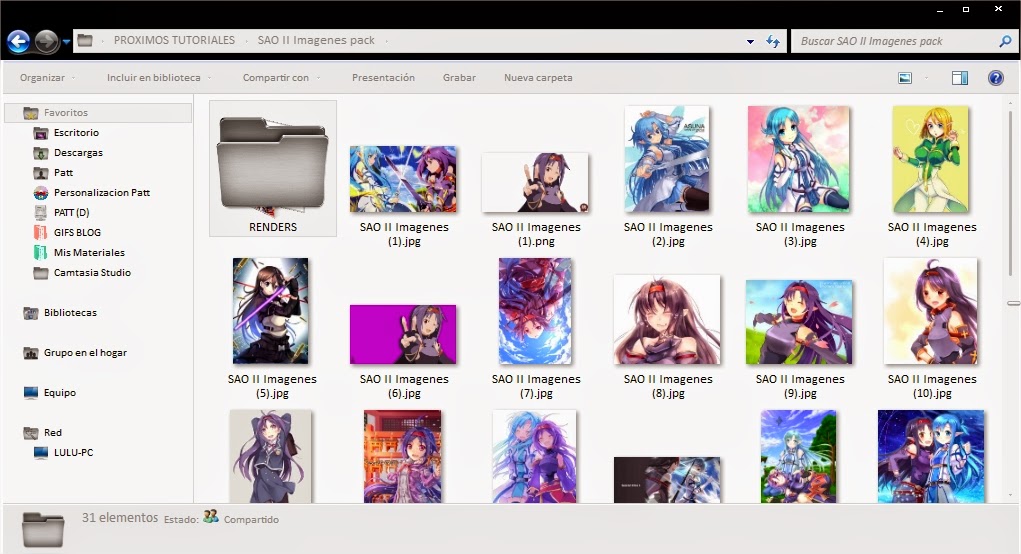Click the Personalizacion Patt sidebar icon

coord(41,193)
